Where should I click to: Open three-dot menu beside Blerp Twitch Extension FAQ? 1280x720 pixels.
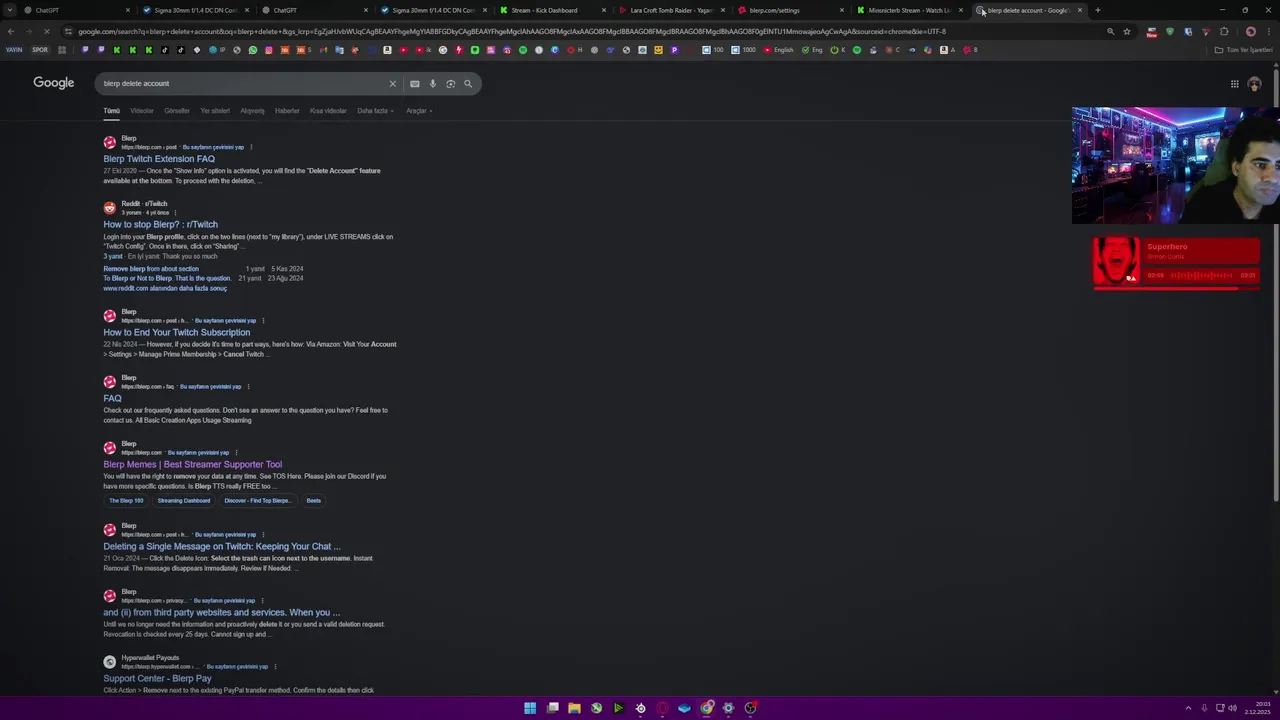pyautogui.click(x=250, y=147)
